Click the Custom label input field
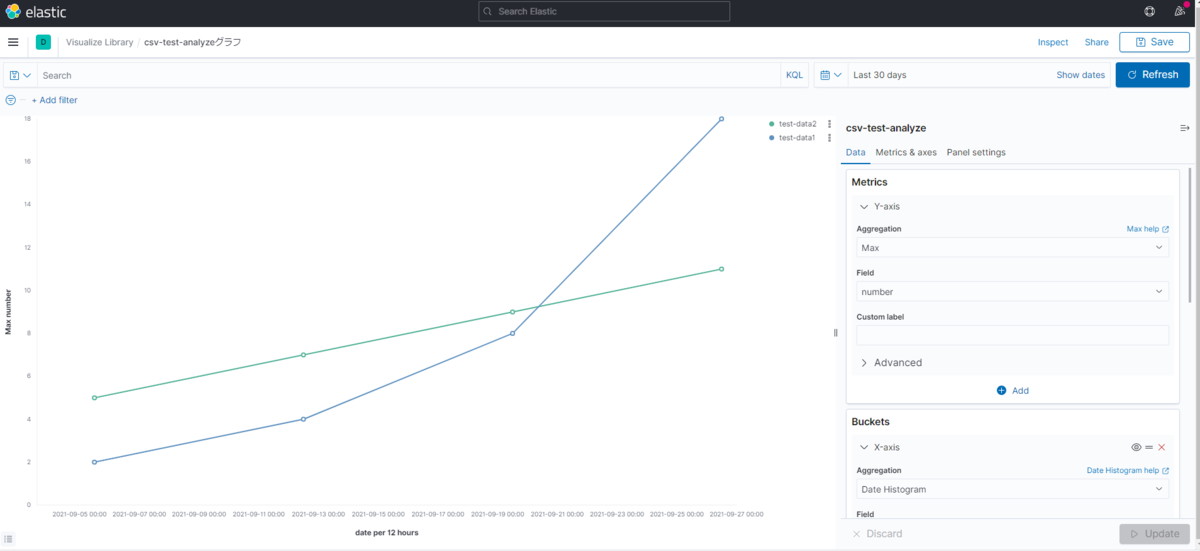The image size is (1200, 551). [1012, 335]
